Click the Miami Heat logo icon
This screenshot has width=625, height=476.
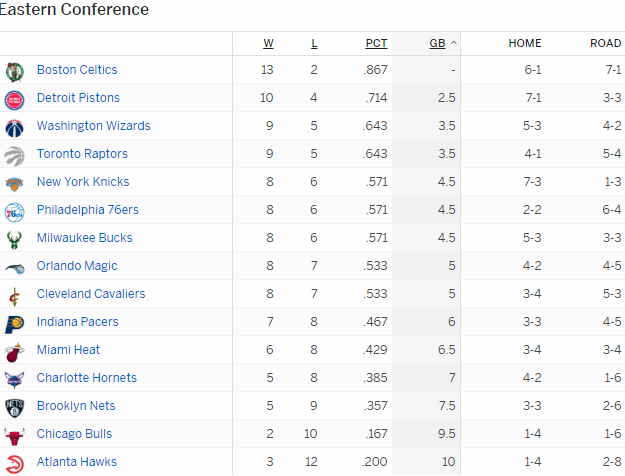click(x=14, y=350)
